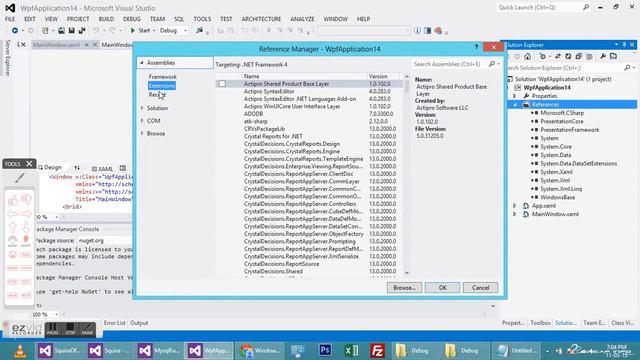Click the Cancel button
Viewport: 640px width, 360px height.
click(480, 288)
